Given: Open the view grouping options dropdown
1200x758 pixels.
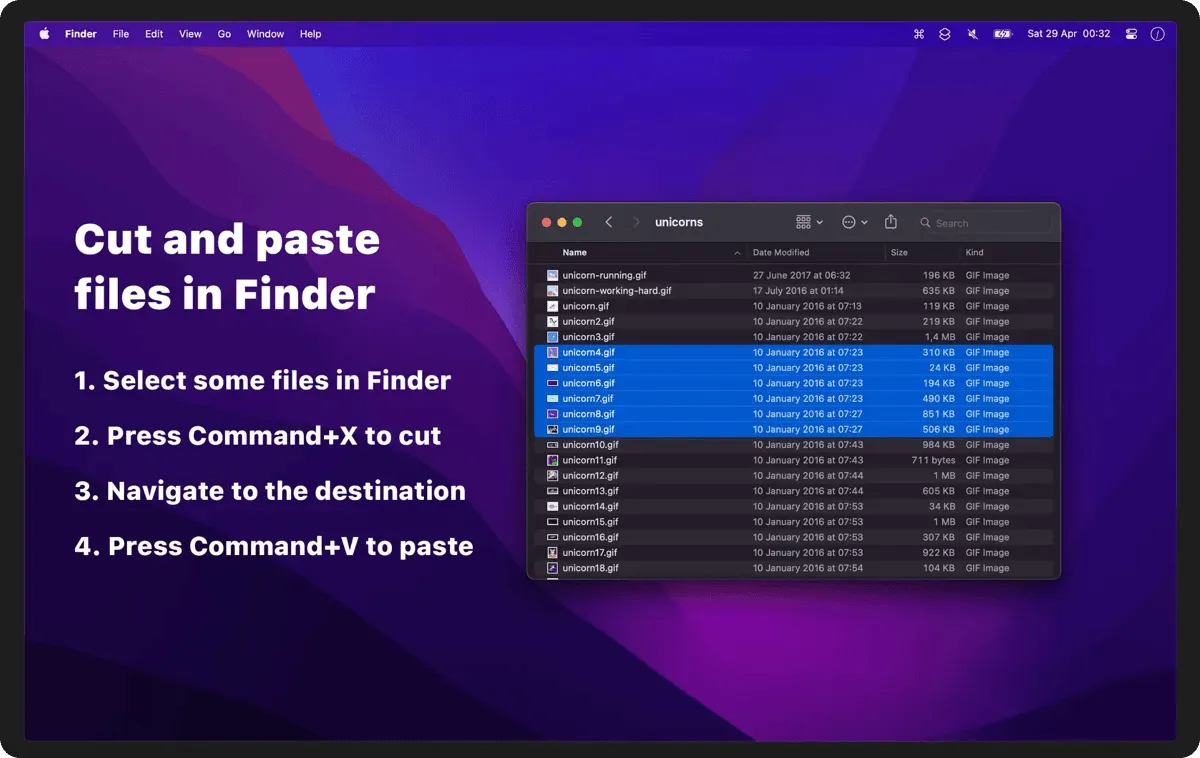Looking at the screenshot, I should coord(809,222).
